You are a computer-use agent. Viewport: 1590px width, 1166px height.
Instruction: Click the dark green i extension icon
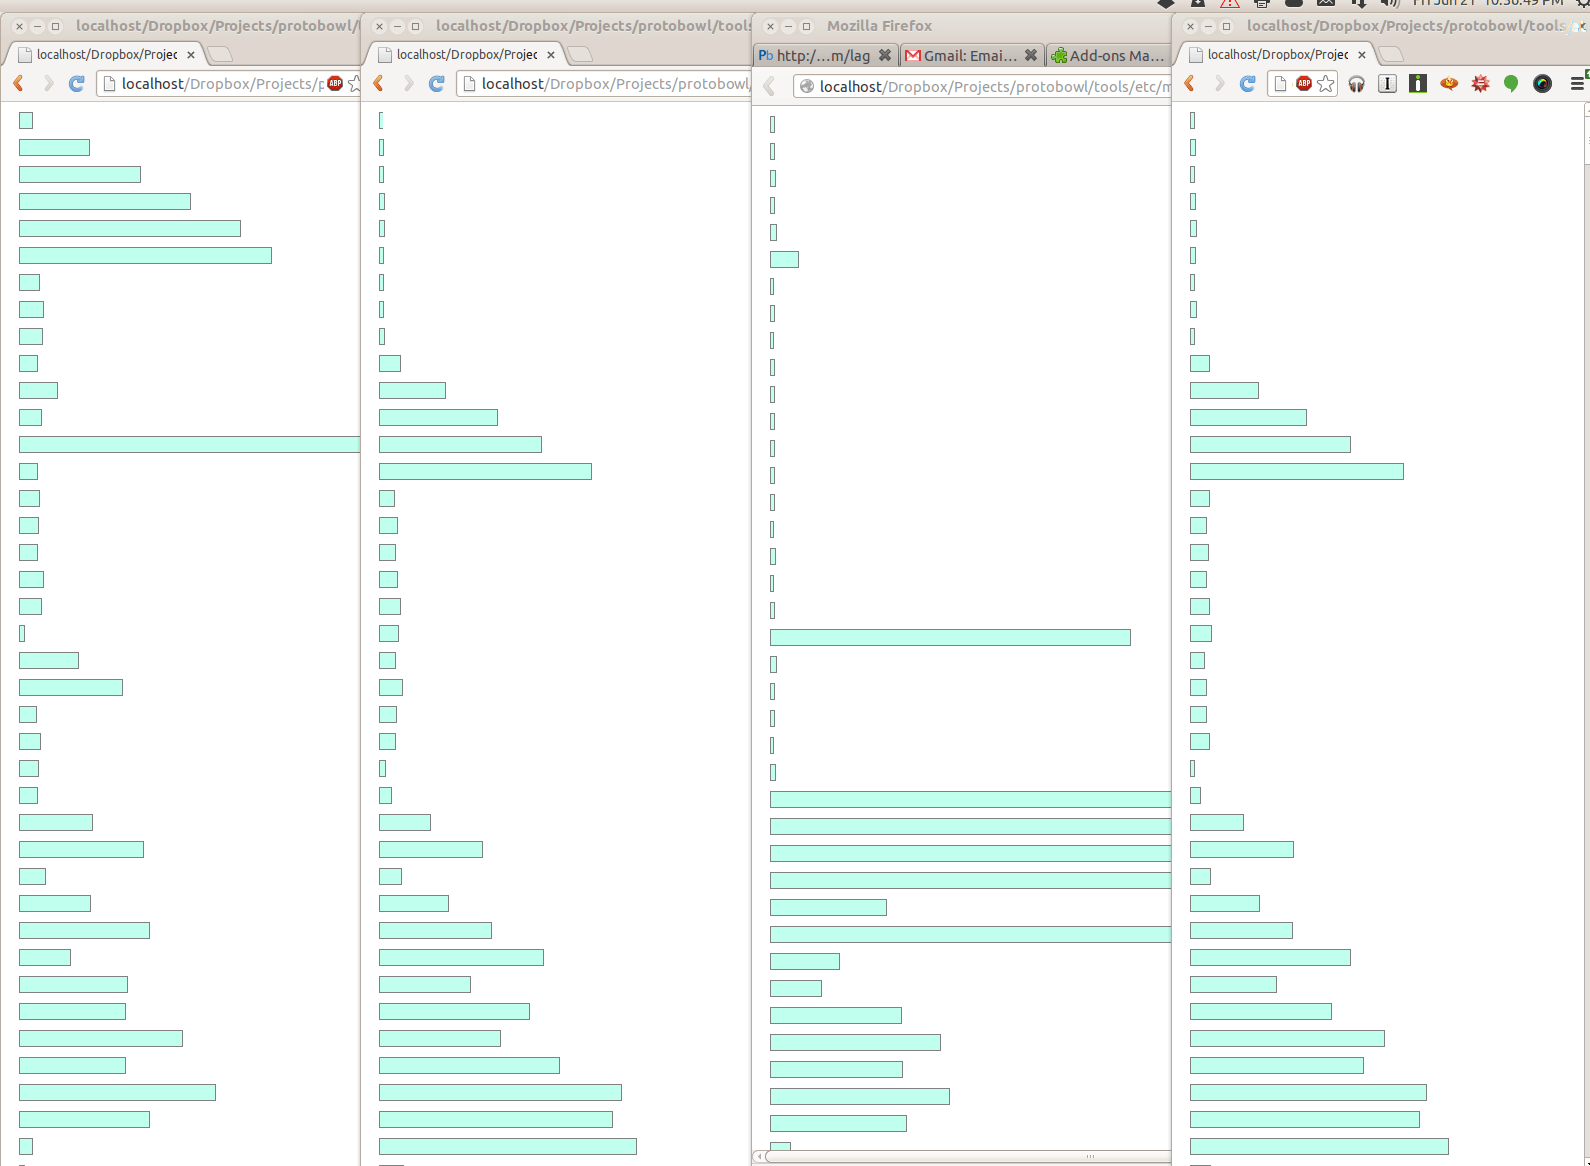click(1418, 84)
